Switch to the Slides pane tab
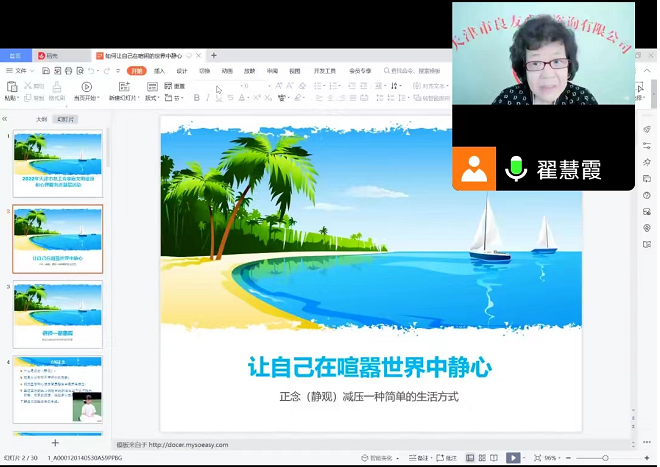This screenshot has width=660, height=467. click(x=66, y=119)
